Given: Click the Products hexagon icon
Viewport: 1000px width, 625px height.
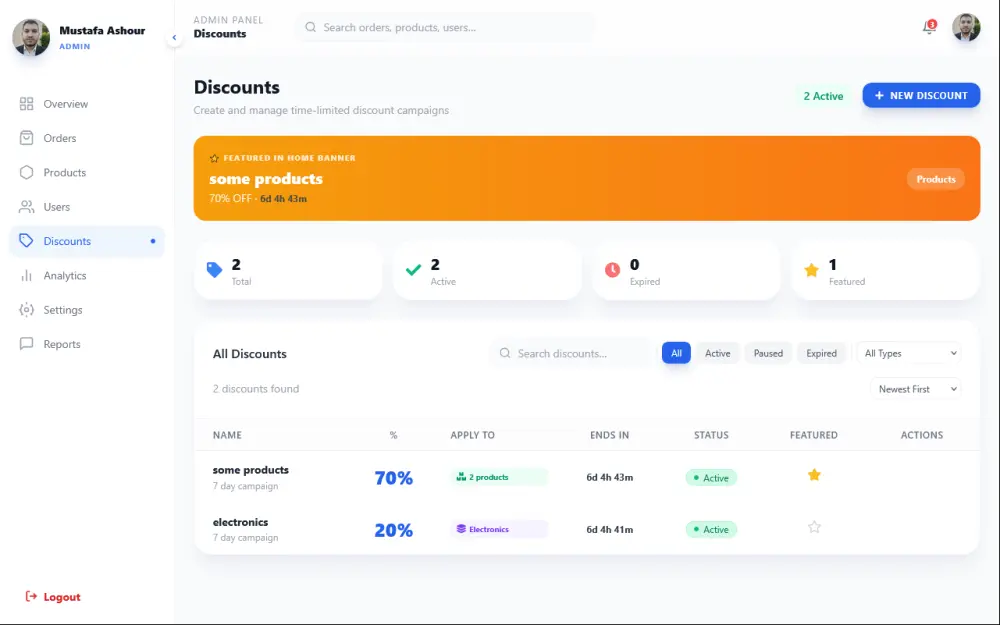Looking at the screenshot, I should [x=26, y=172].
